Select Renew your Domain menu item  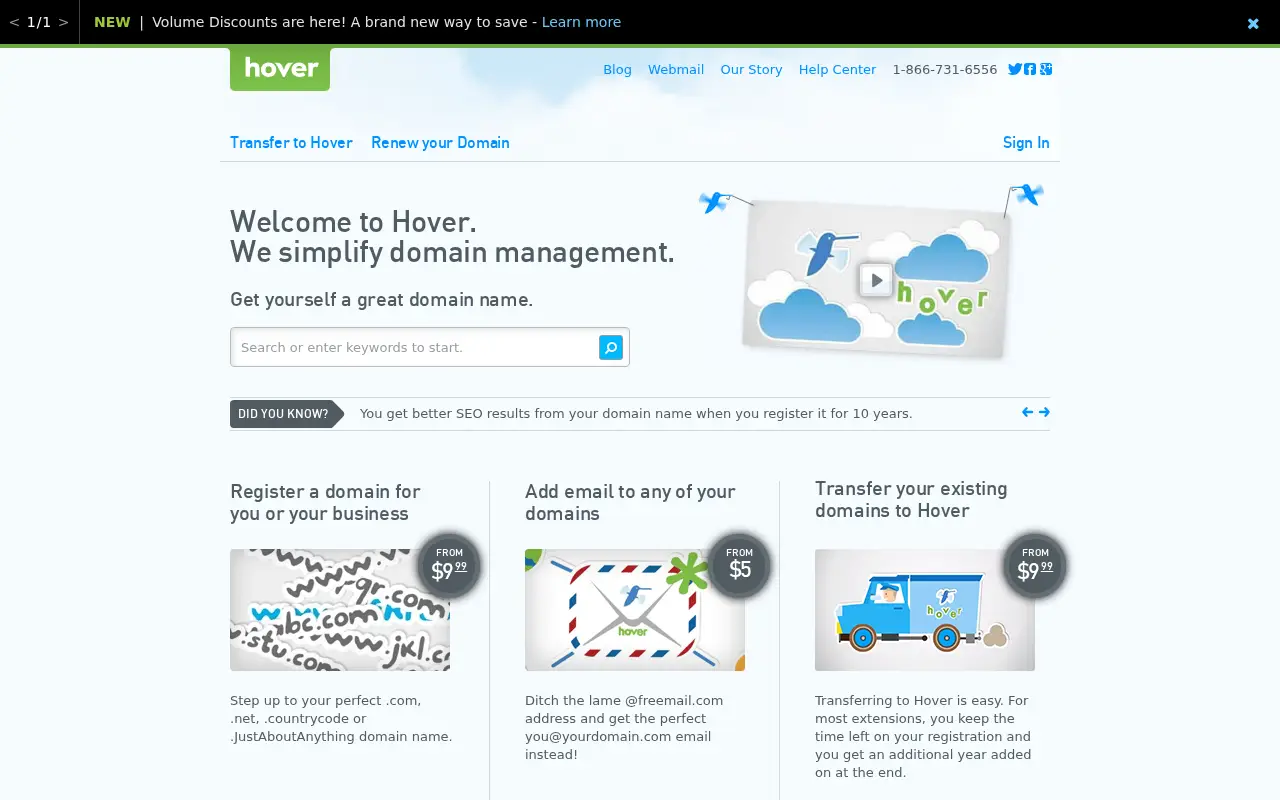440,142
